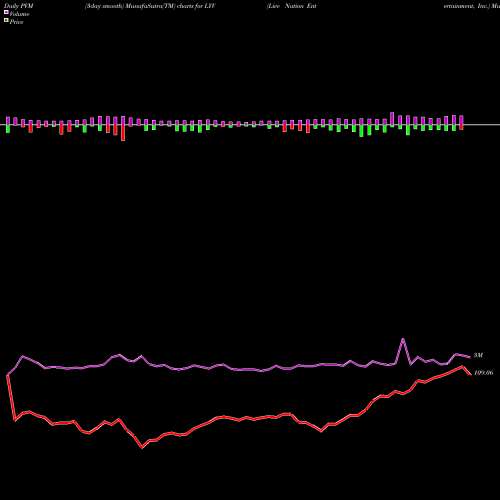Click the 'Daily PVM' chart title
This screenshot has width=500, height=500.
click(x=19, y=6)
